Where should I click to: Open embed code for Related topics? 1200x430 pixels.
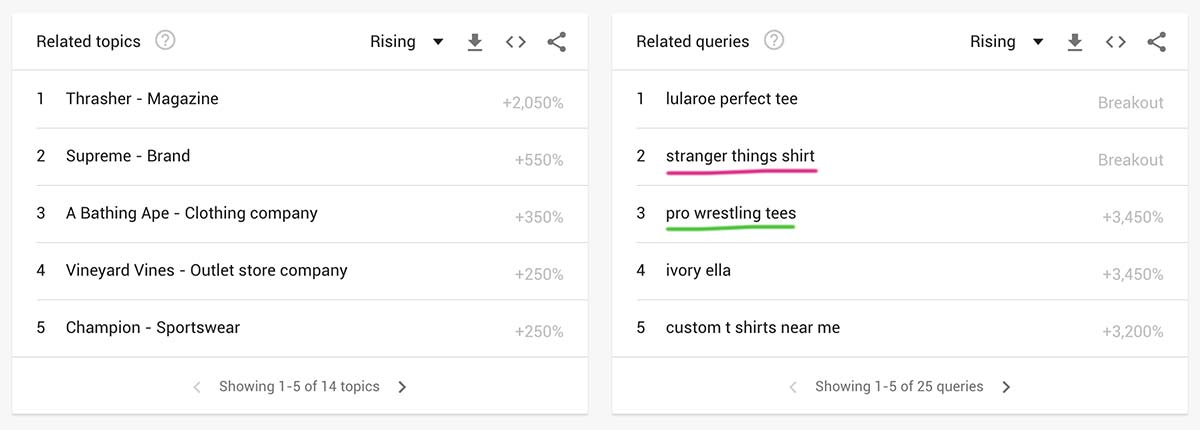pyautogui.click(x=516, y=42)
